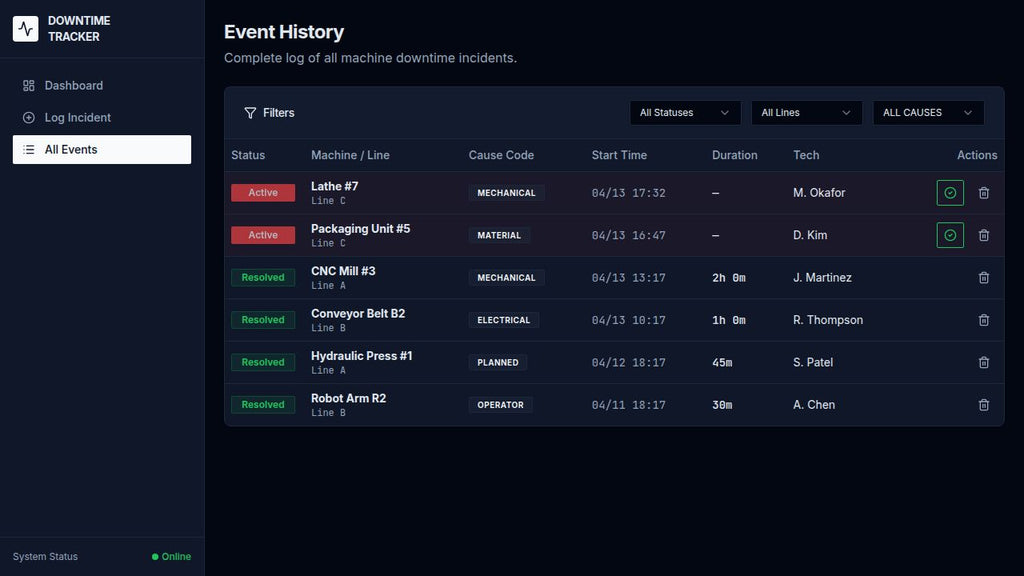Image resolution: width=1024 pixels, height=576 pixels.
Task: Delete the Robot Arm R2 event
Action: point(984,405)
